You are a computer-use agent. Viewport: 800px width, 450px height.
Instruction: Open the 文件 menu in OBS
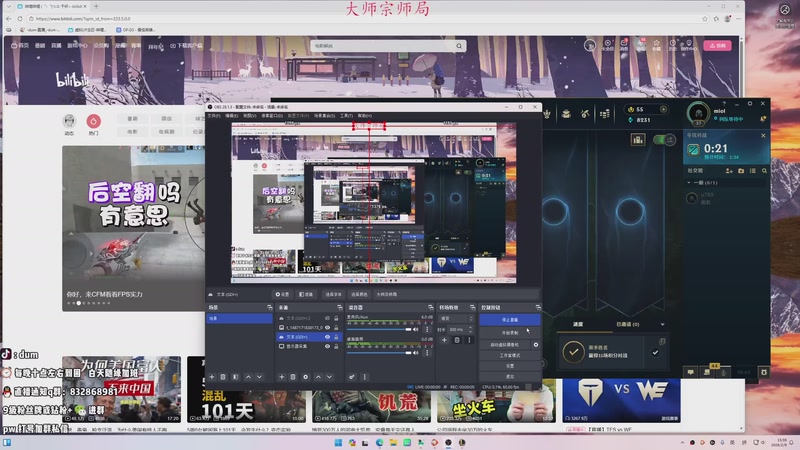tap(213, 116)
